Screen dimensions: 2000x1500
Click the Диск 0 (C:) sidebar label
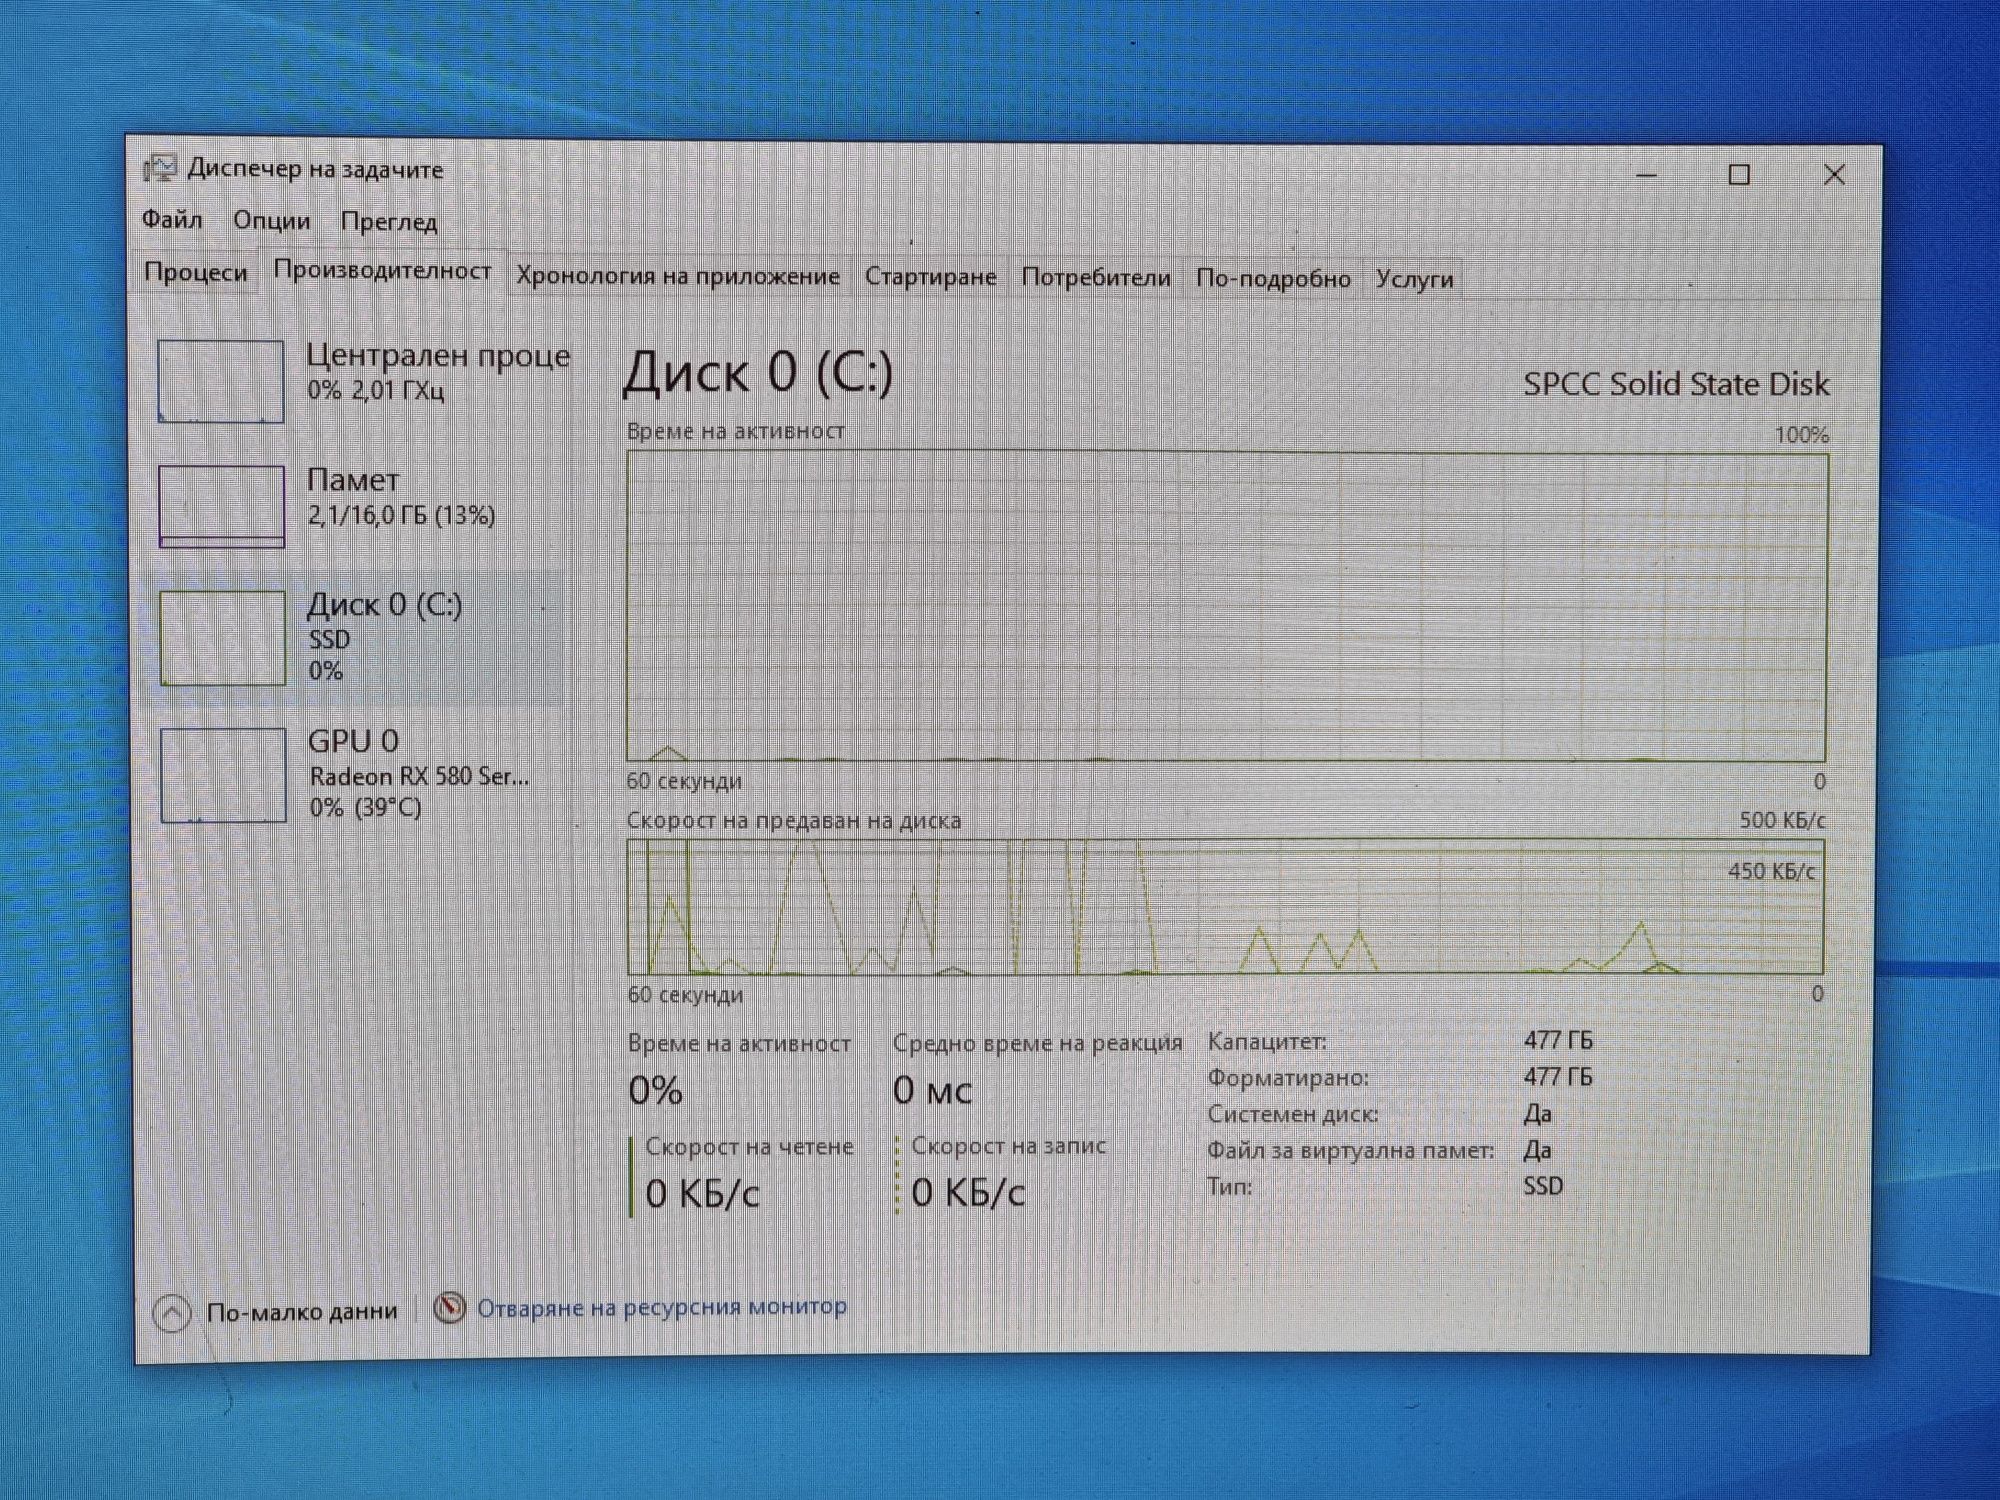[384, 604]
